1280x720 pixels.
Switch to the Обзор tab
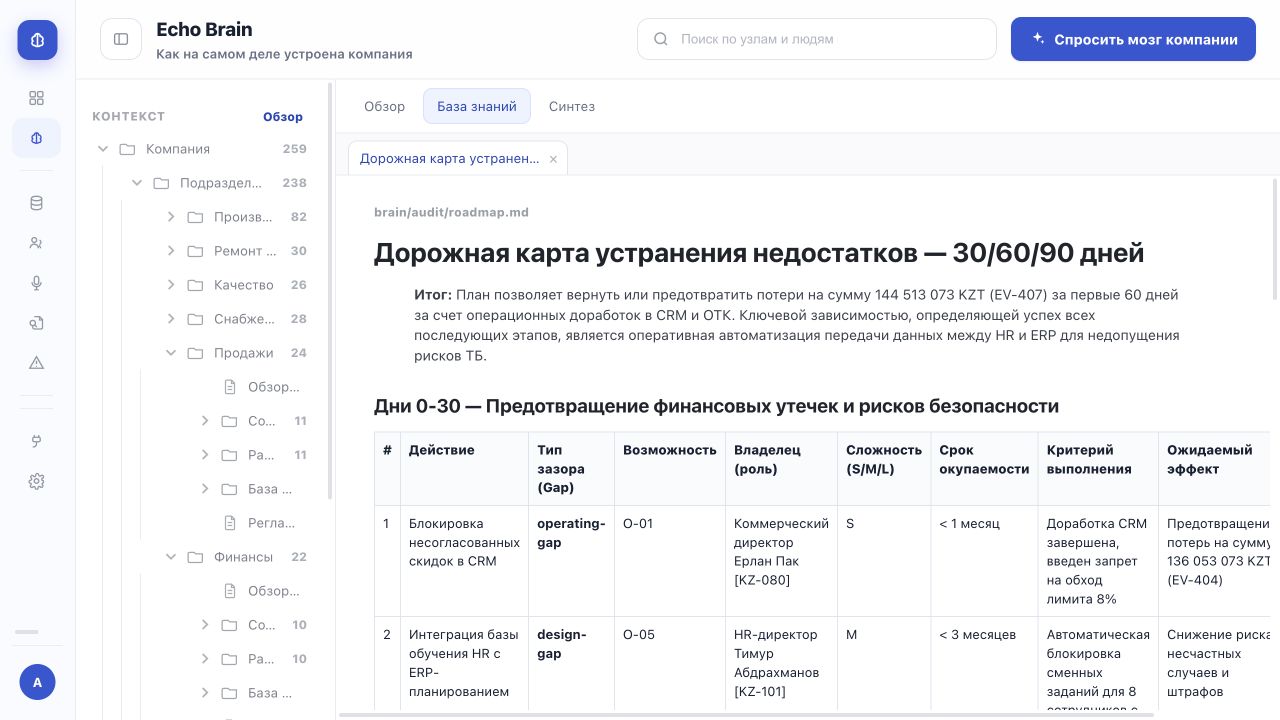pyautogui.click(x=384, y=106)
